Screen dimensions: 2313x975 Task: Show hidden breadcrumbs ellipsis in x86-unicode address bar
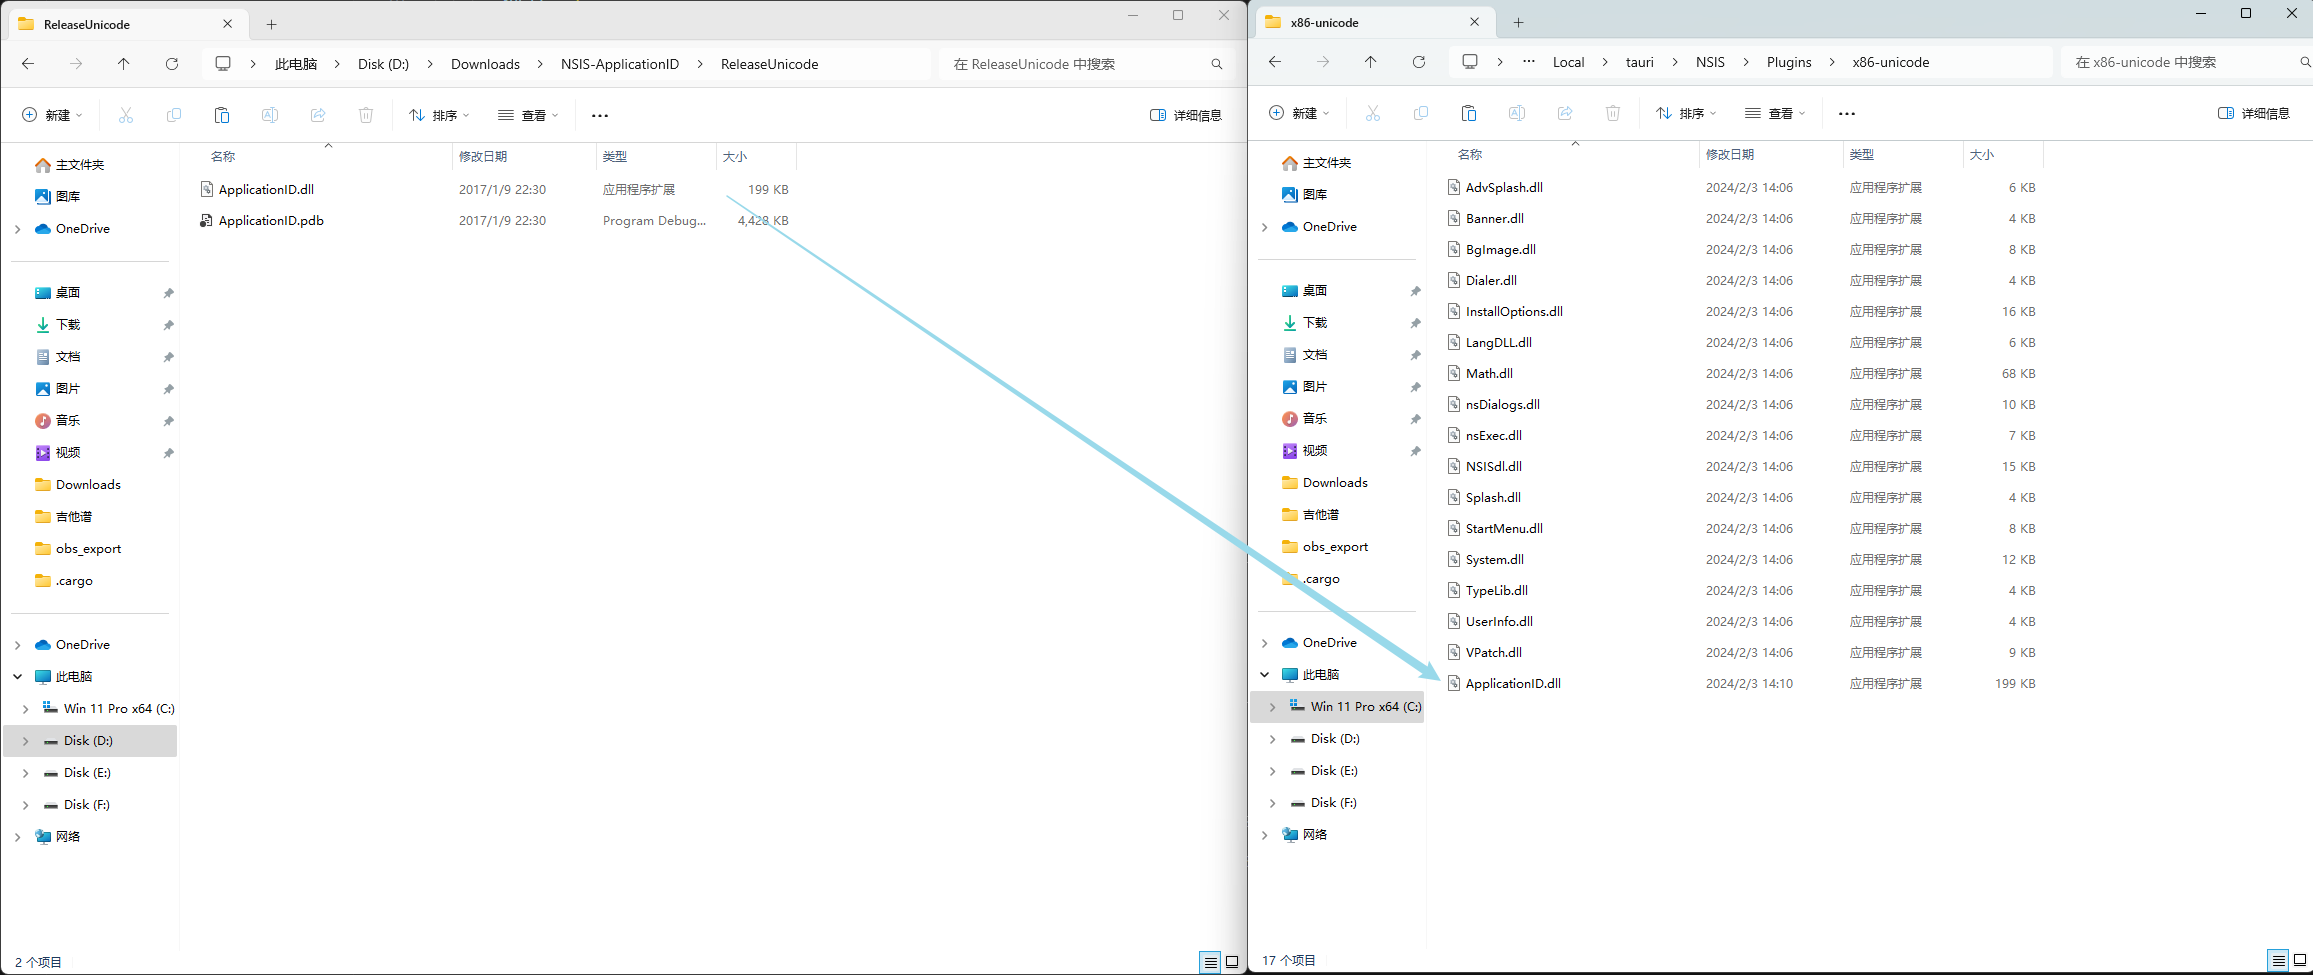point(1529,62)
